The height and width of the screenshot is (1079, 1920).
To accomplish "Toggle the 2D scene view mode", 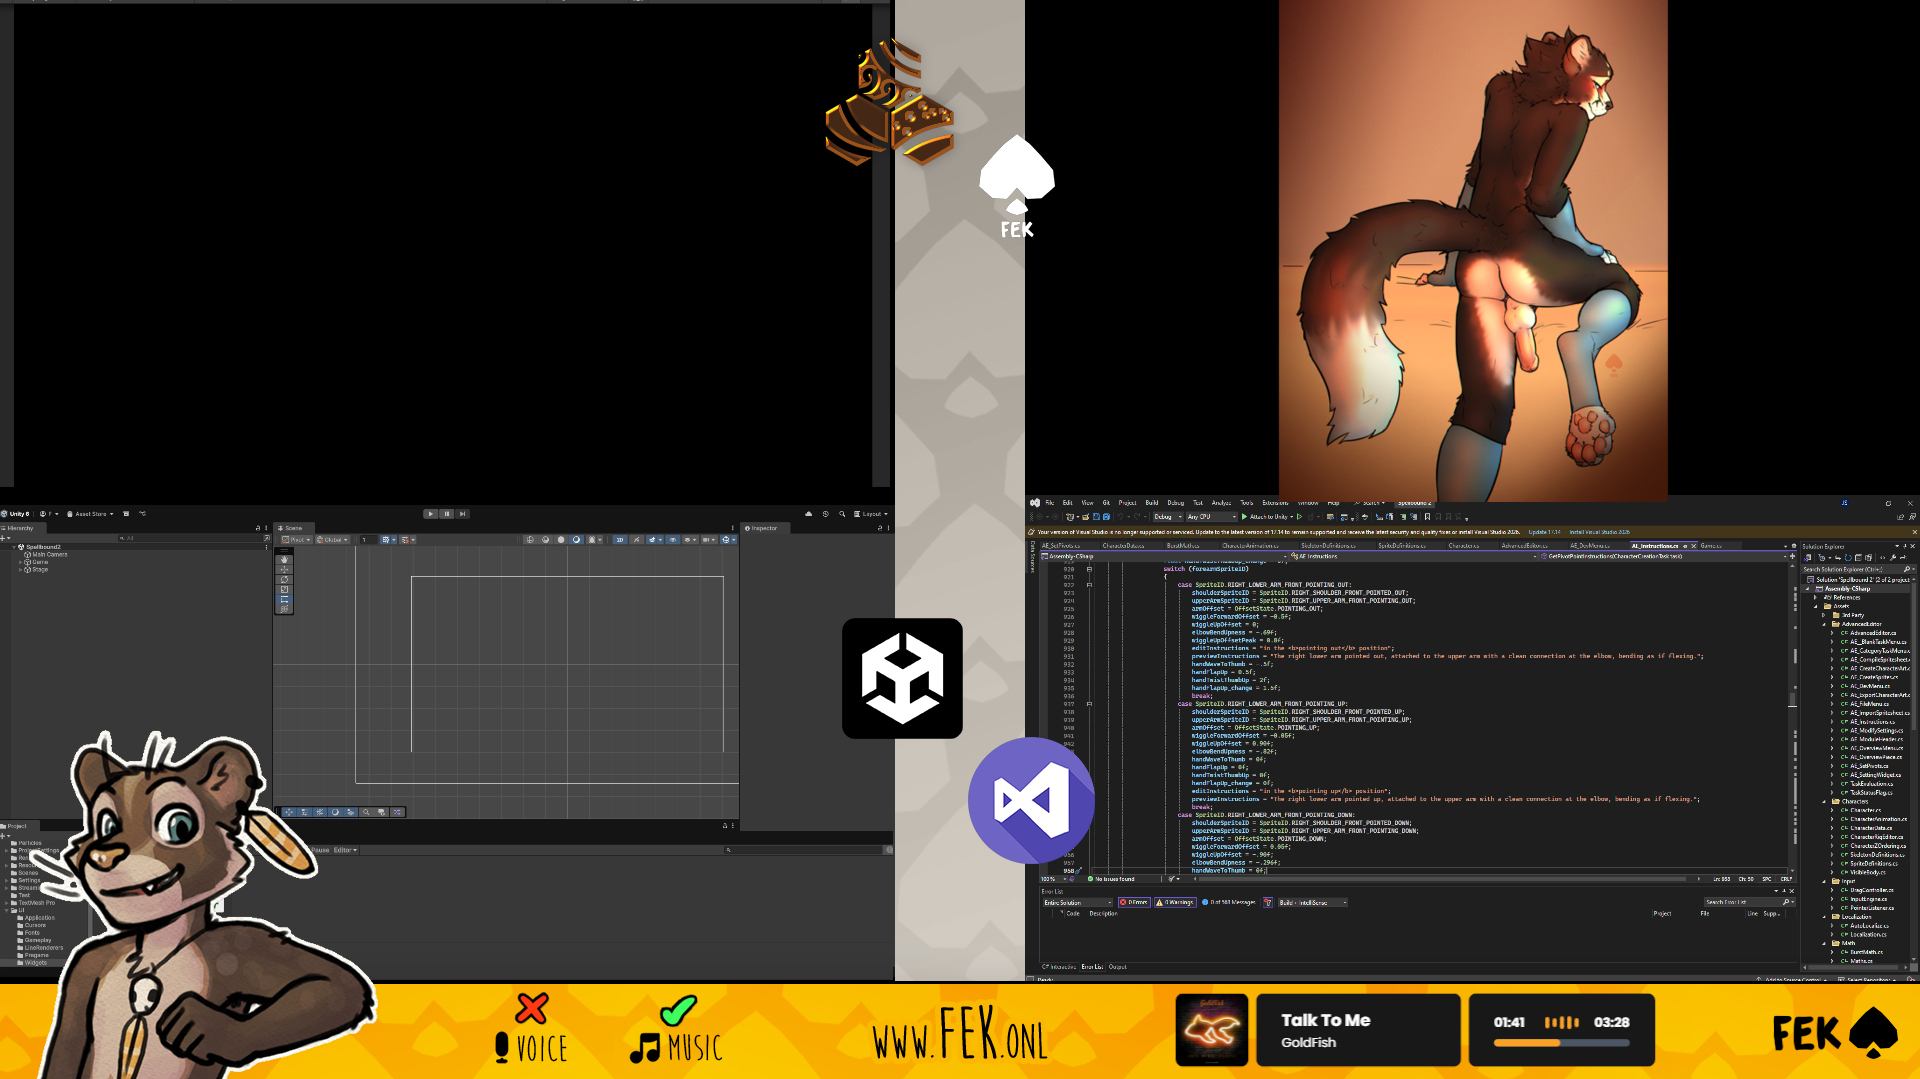I will [x=619, y=540].
